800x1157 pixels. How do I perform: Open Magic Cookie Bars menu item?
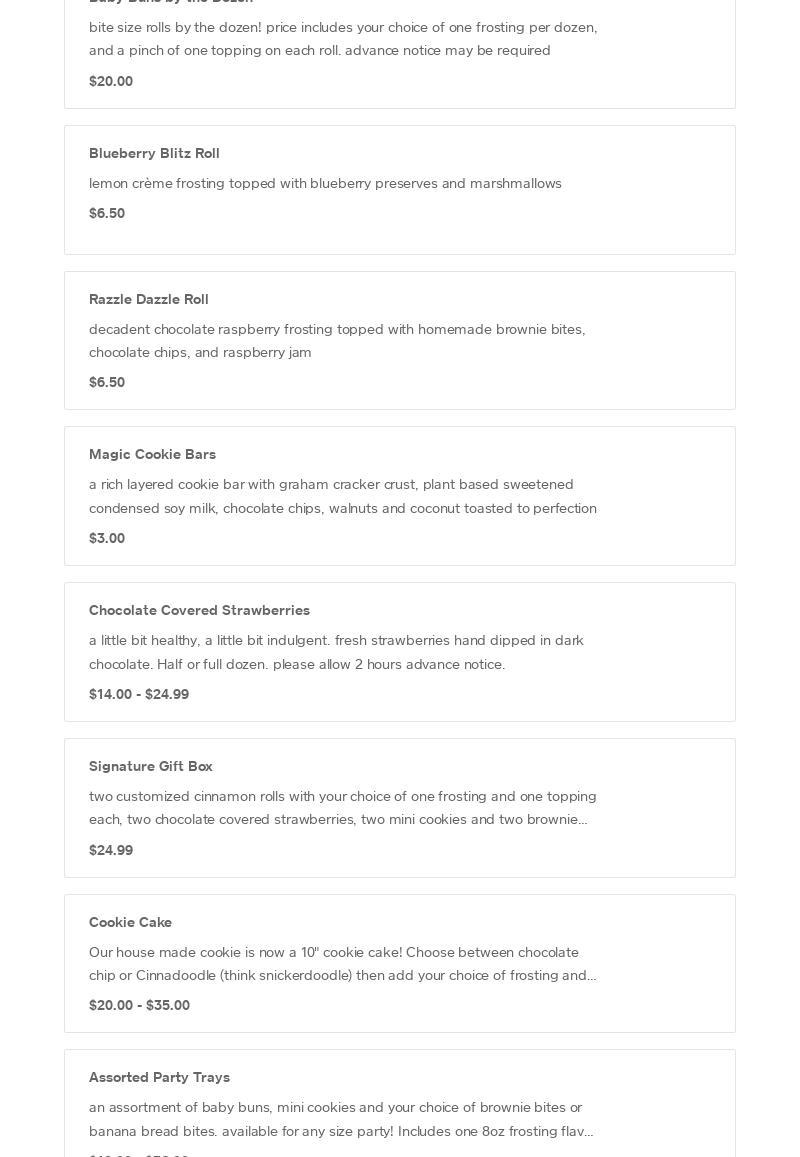pyautogui.click(x=399, y=496)
